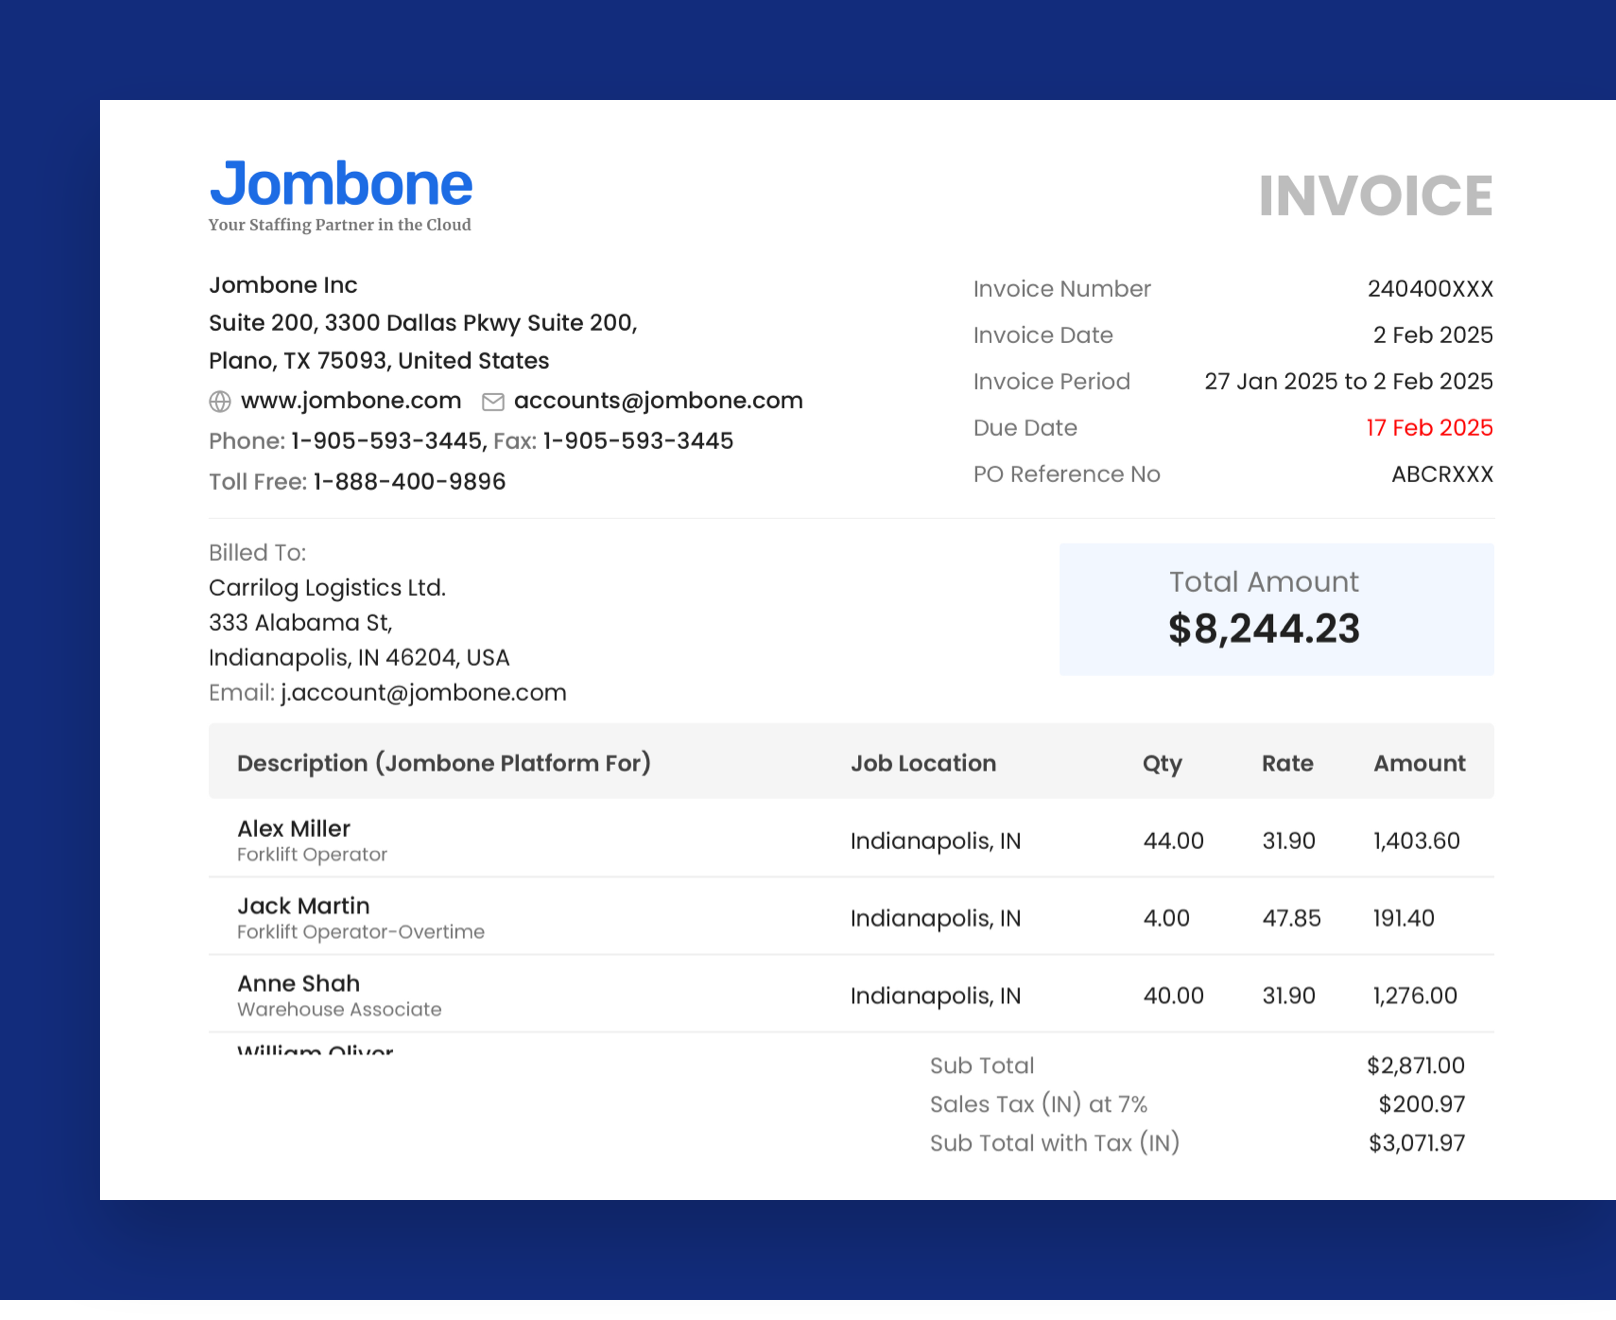1616x1320 pixels.
Task: Click the red due date 17 Feb 2025
Action: 1429,428
